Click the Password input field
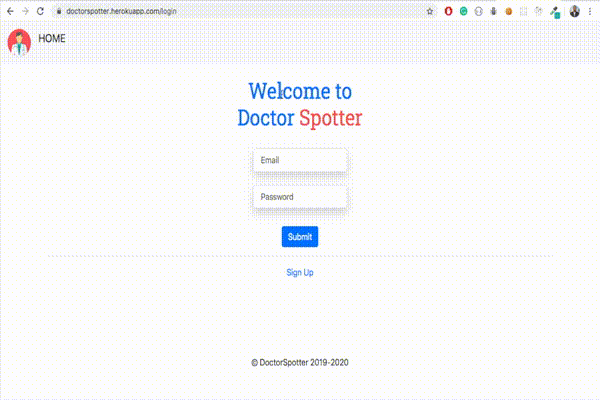600x400 pixels. (300, 197)
